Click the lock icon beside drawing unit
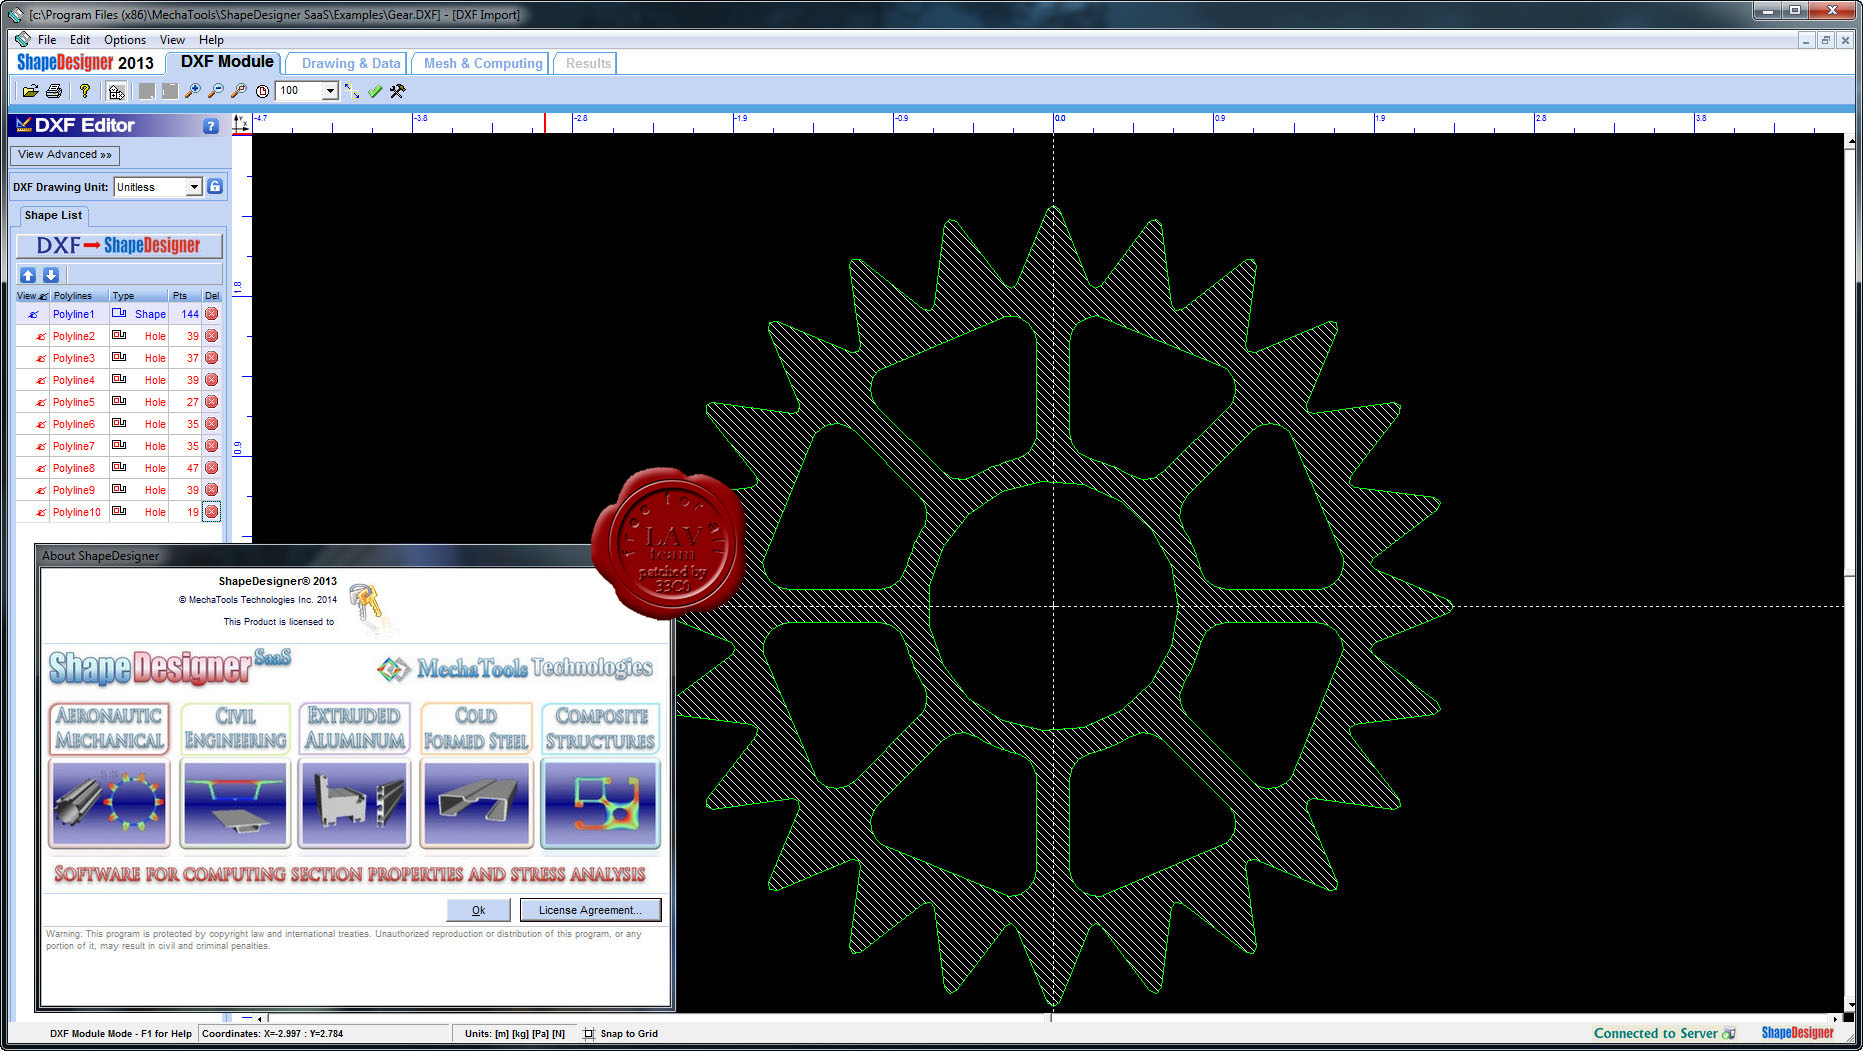This screenshot has height=1051, width=1863. coord(215,187)
